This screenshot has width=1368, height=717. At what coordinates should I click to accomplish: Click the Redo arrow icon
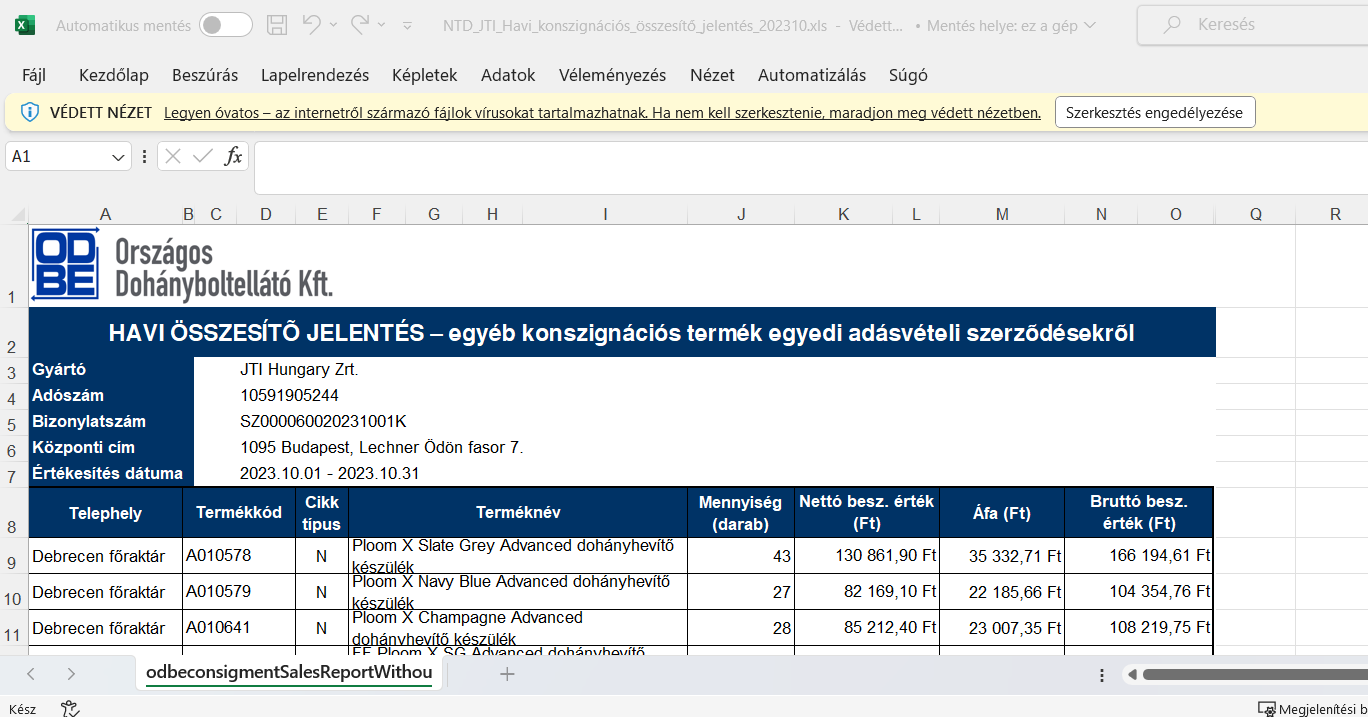[360, 24]
